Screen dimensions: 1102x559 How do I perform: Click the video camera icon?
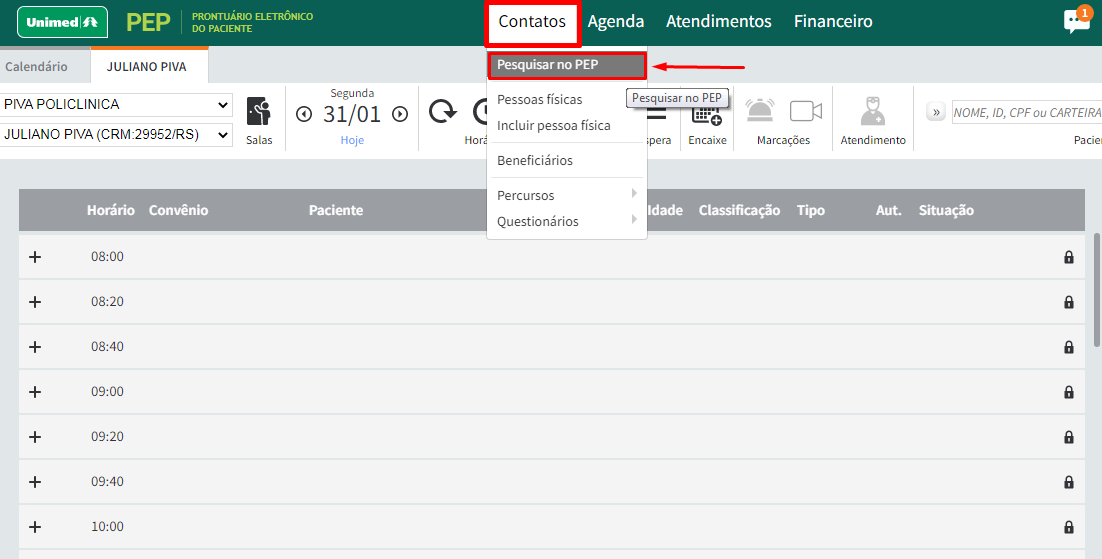point(805,111)
